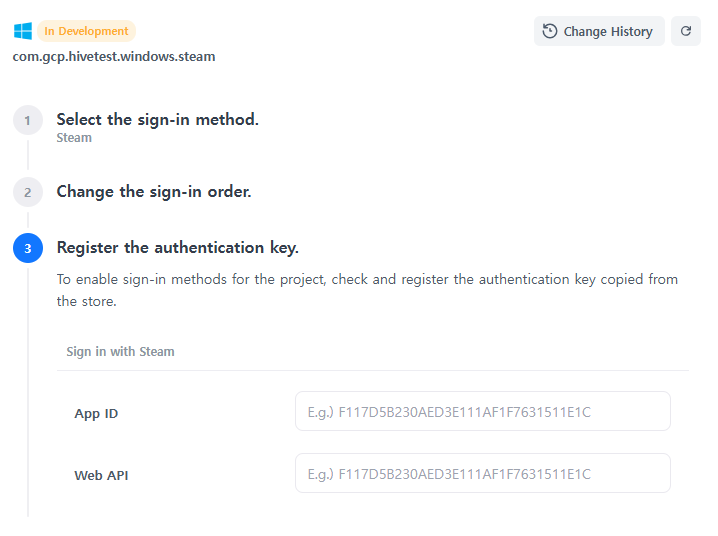Click the In Development status badge
718x536 pixels.
[86, 31]
